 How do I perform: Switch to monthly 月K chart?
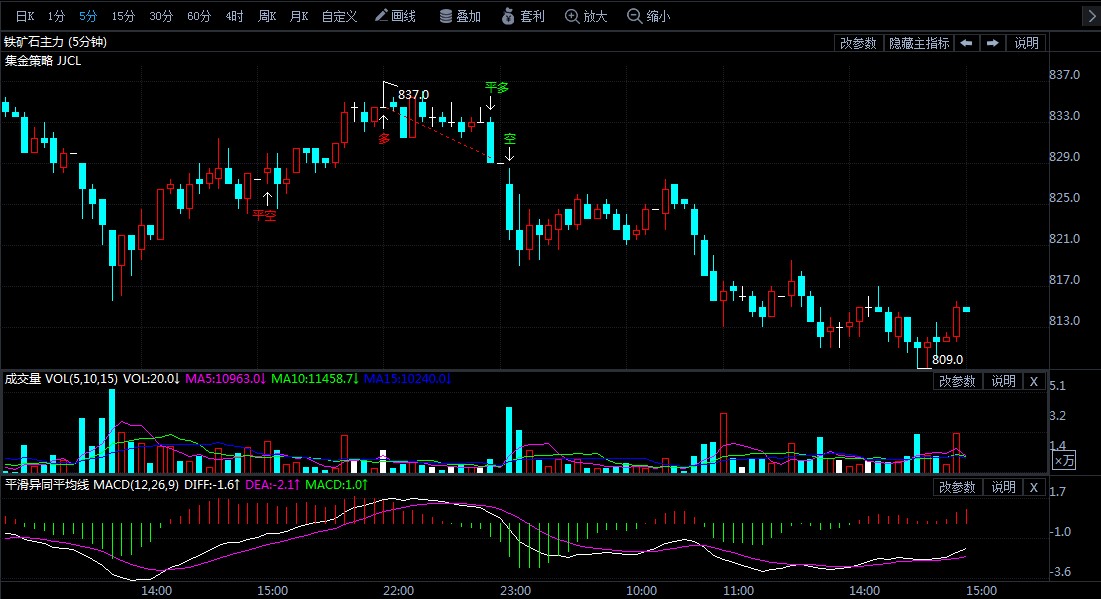pyautogui.click(x=299, y=16)
